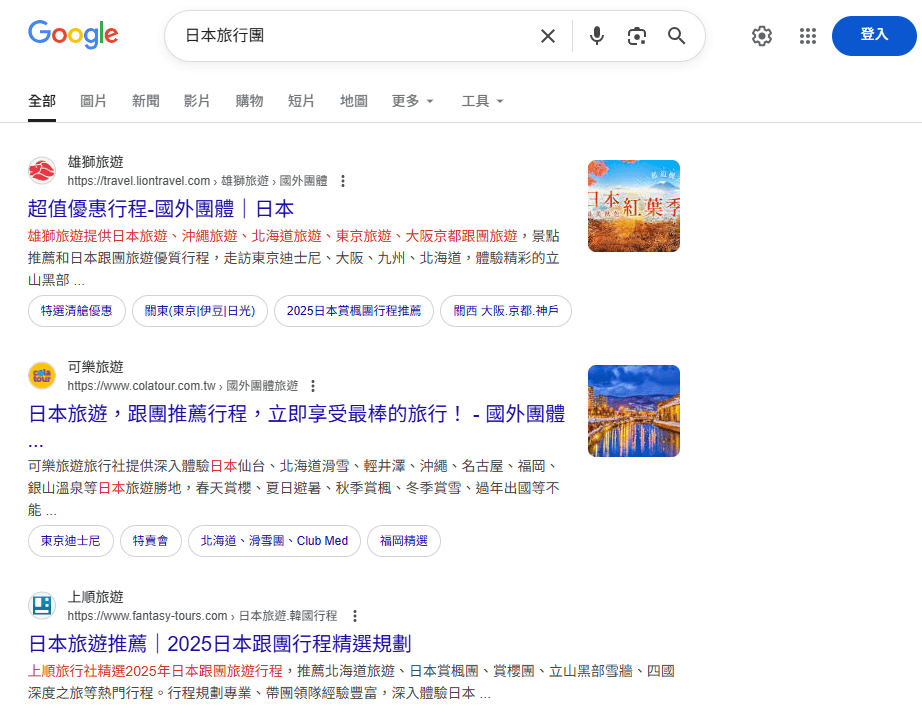The height and width of the screenshot is (718, 922).
Task: Open Google Lens image search
Action: pos(637,36)
